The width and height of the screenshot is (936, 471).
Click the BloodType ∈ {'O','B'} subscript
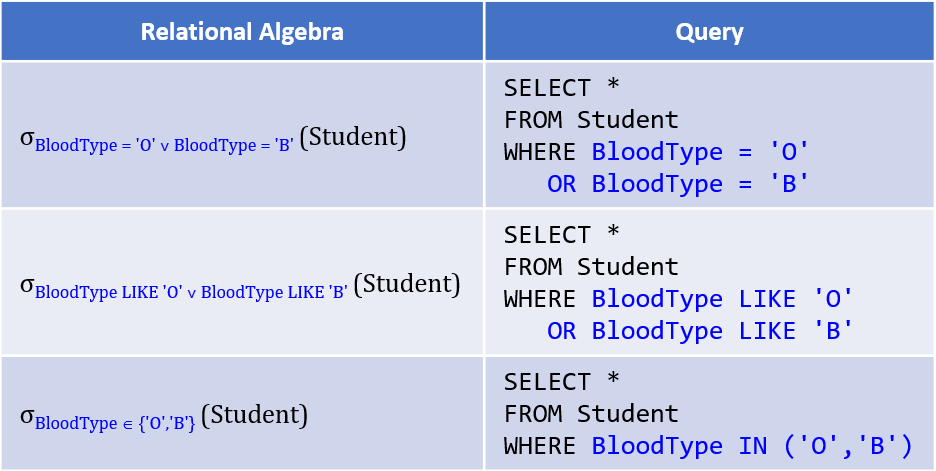115,424
